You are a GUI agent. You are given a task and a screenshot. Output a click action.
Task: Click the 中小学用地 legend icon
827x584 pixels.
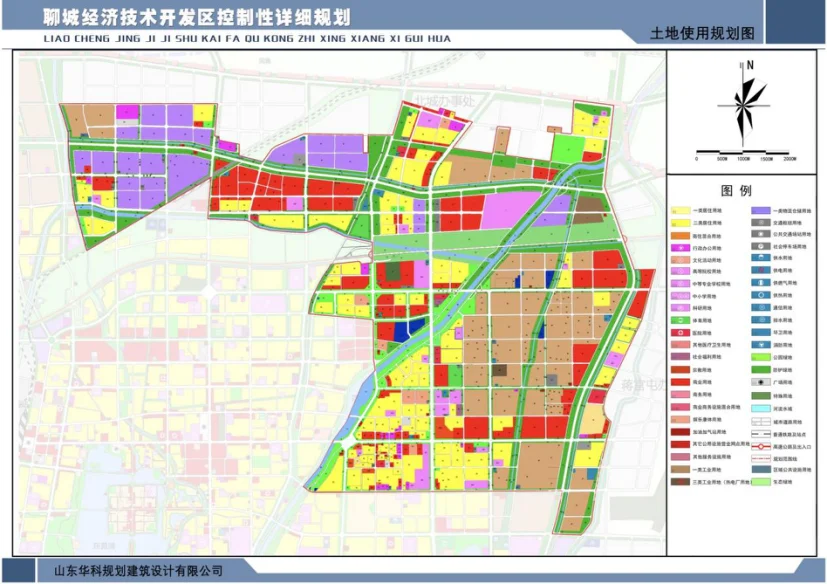pyautogui.click(x=682, y=295)
